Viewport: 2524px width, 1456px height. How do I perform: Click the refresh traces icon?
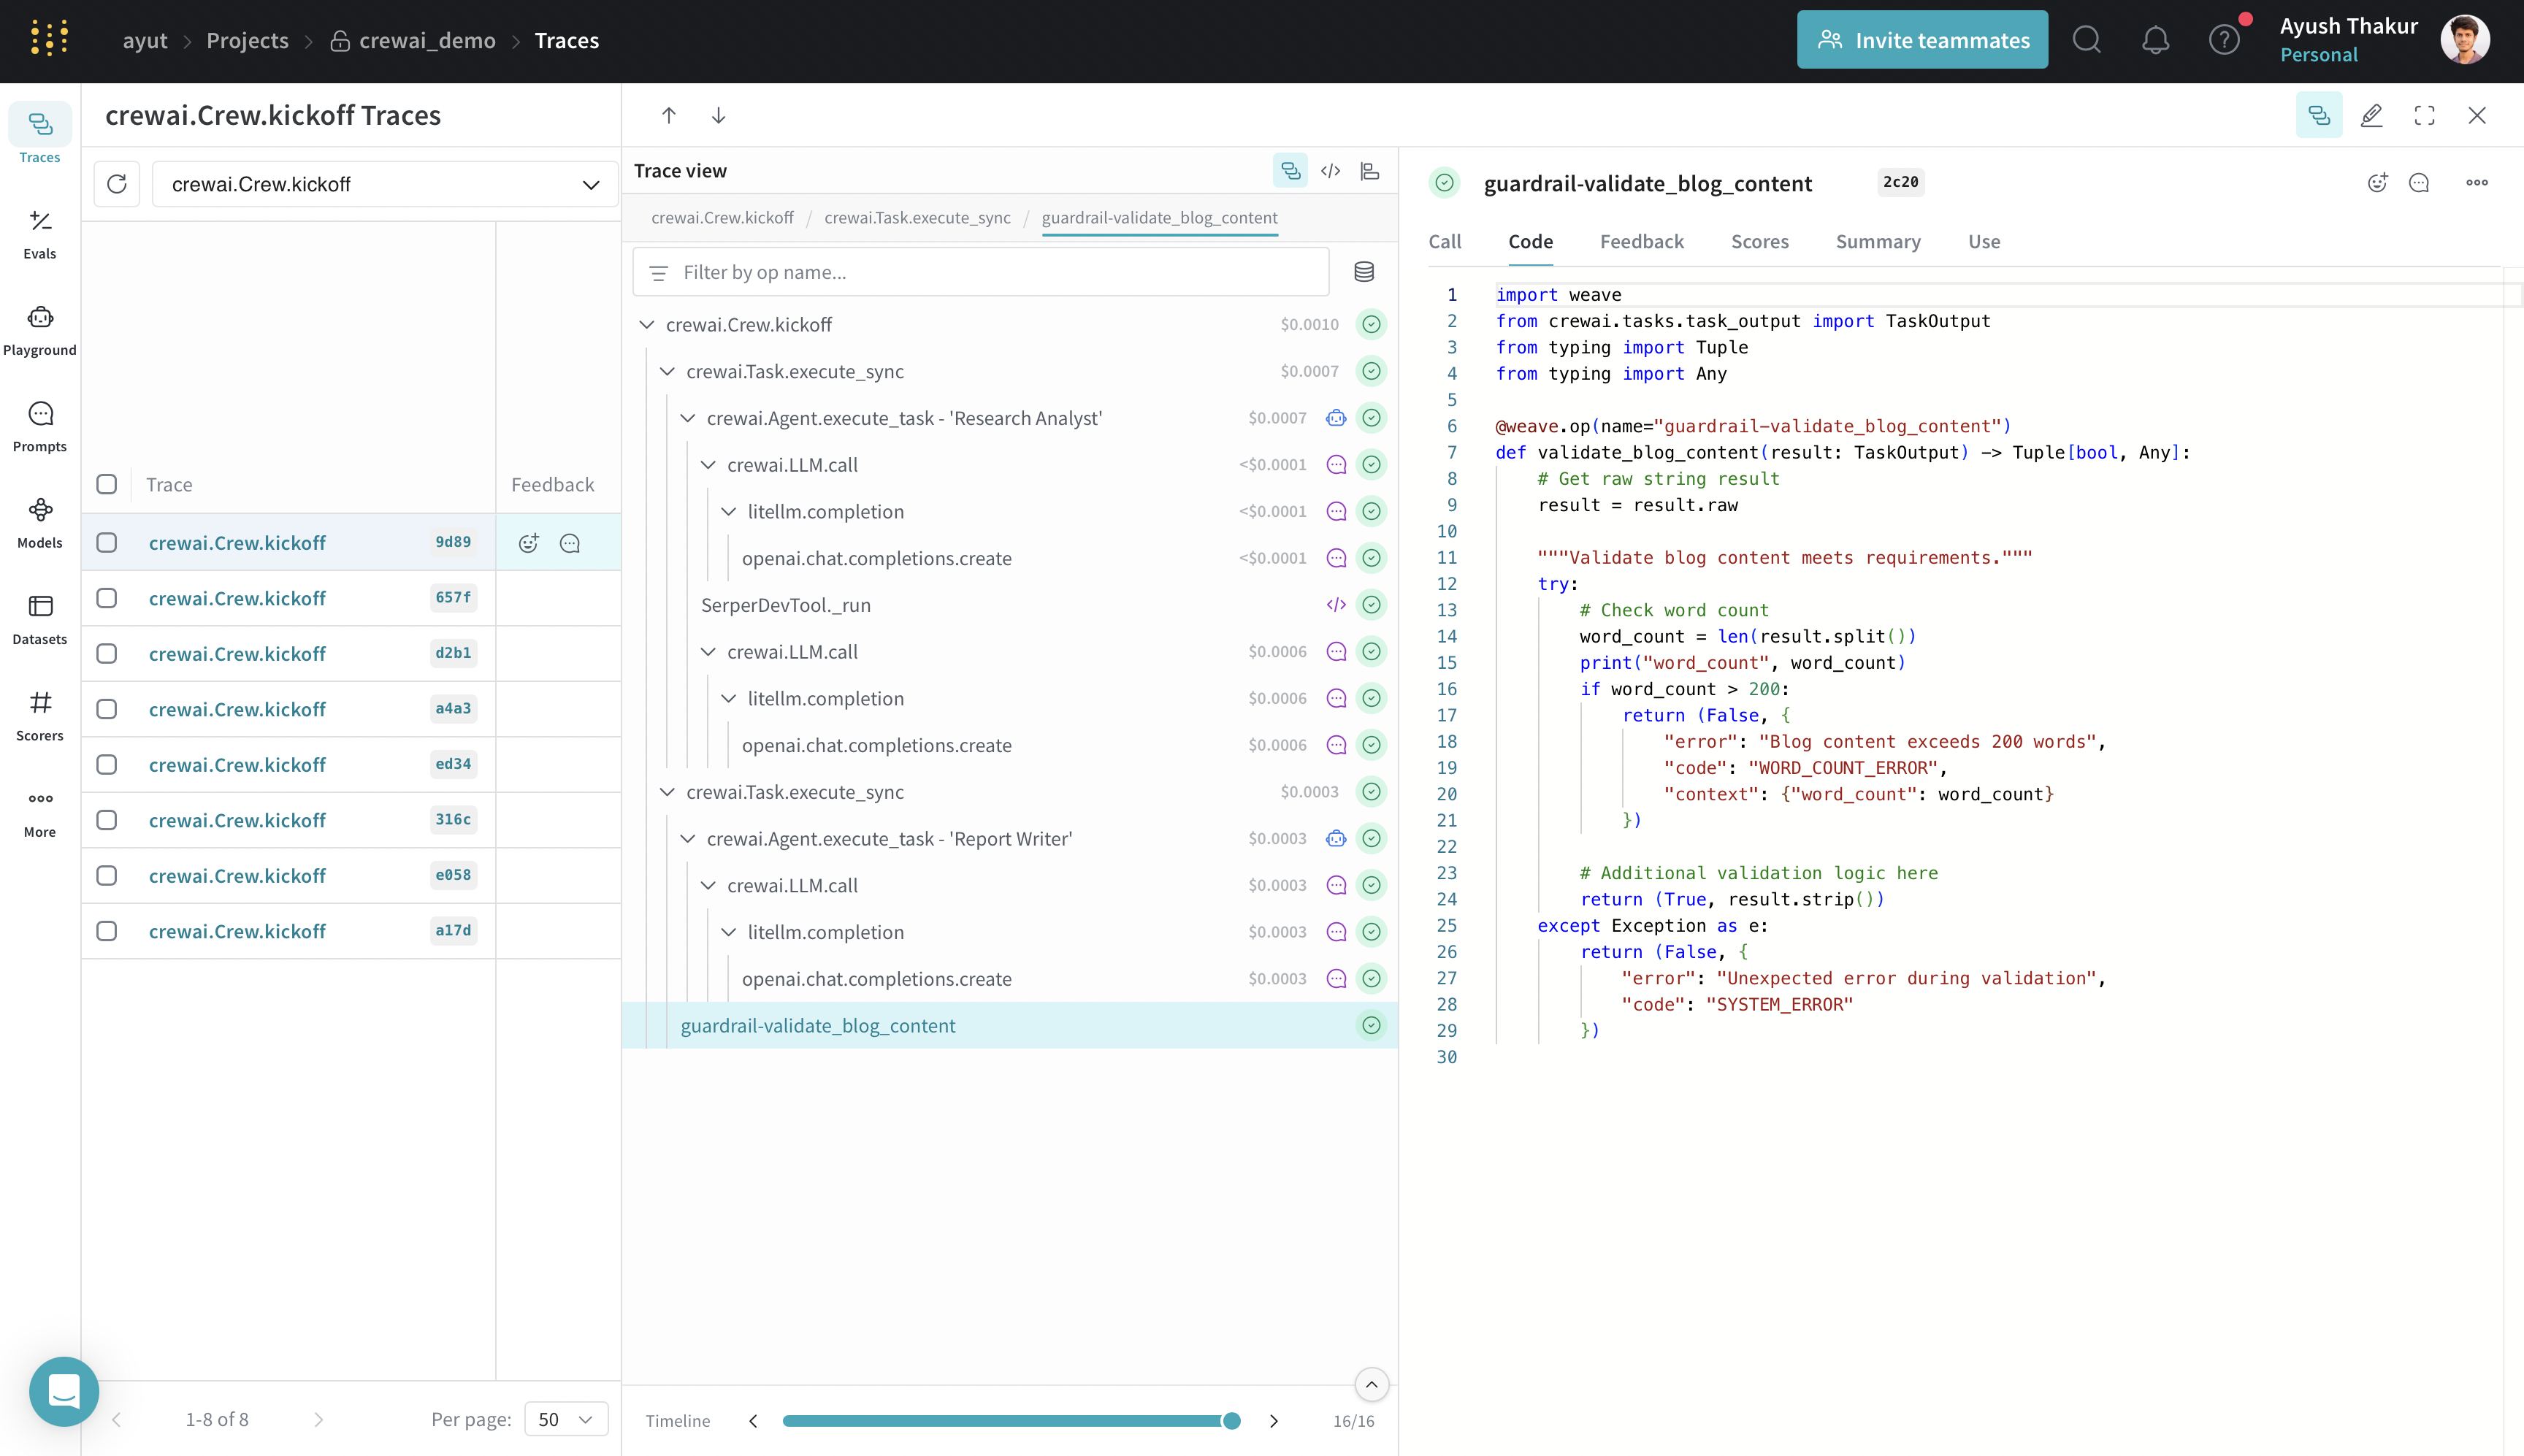(x=117, y=184)
